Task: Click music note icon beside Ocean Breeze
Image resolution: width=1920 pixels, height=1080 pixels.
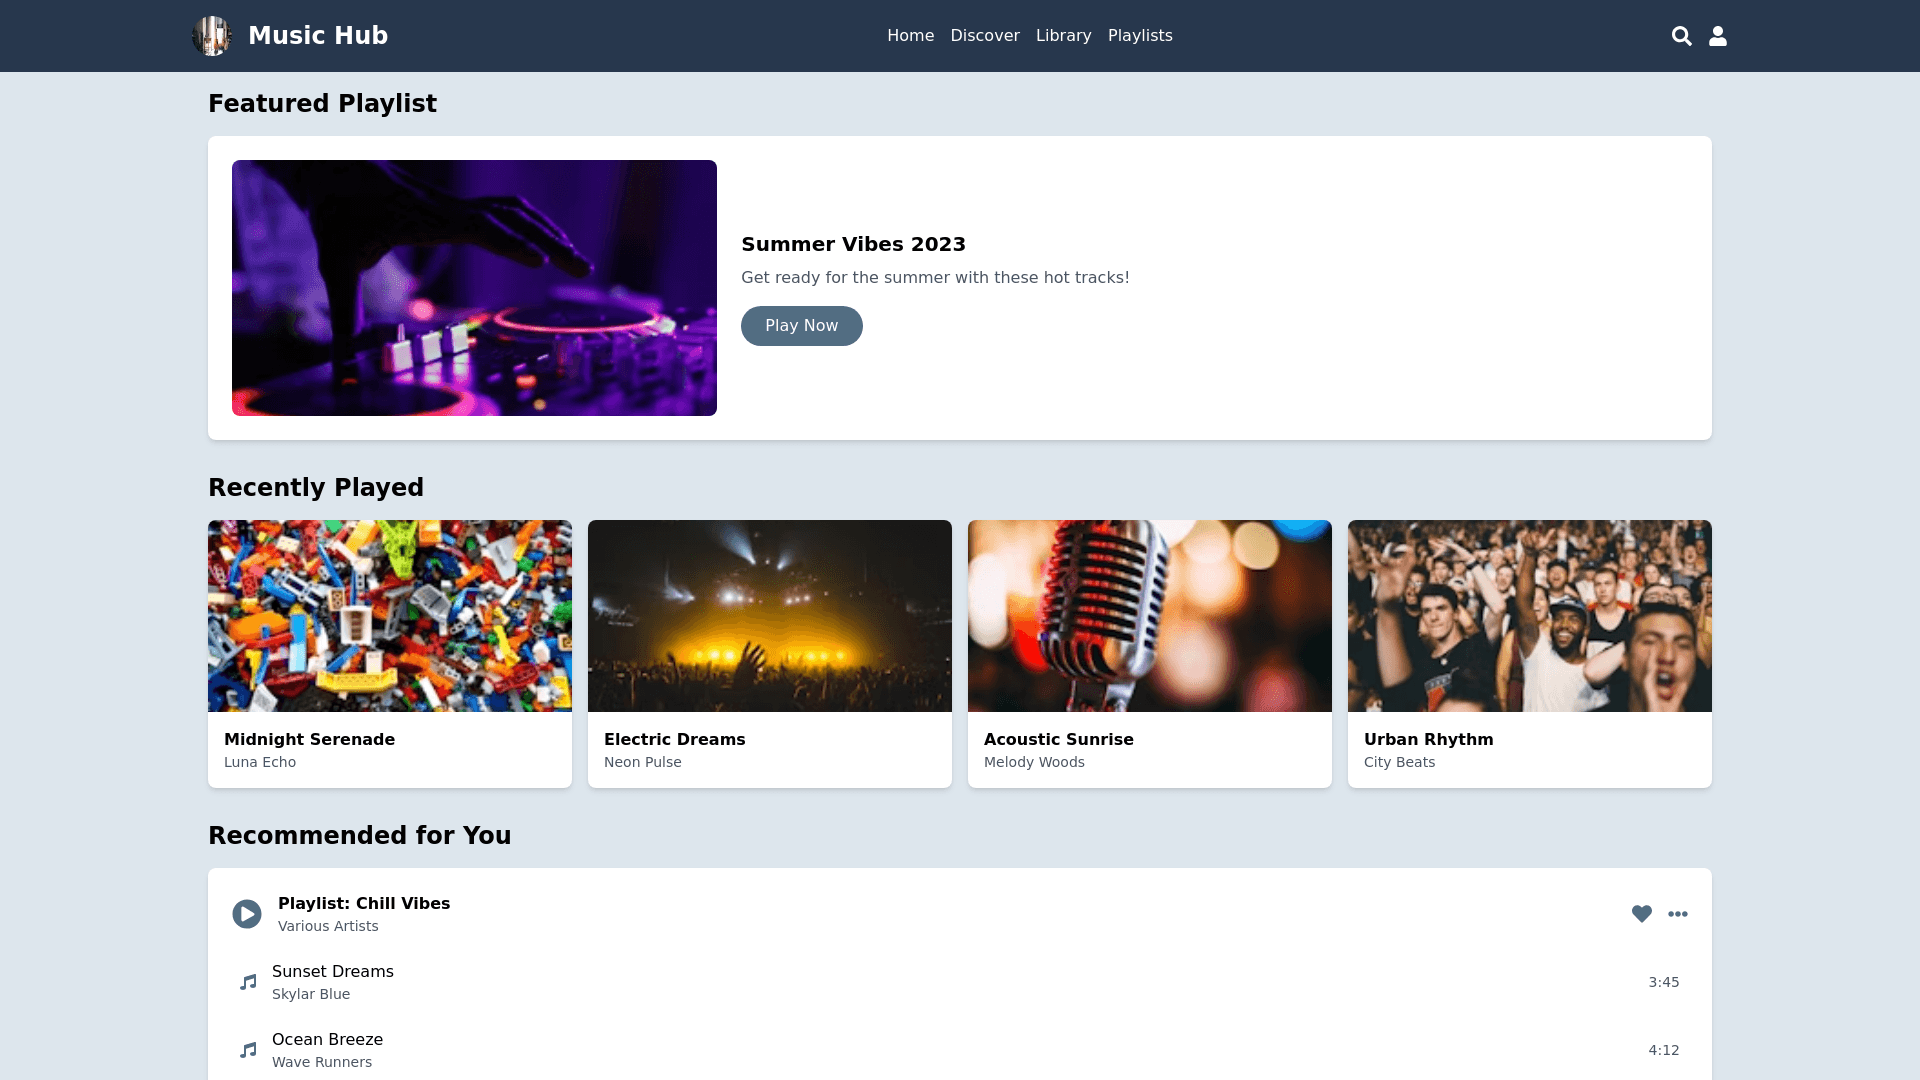Action: point(248,1050)
